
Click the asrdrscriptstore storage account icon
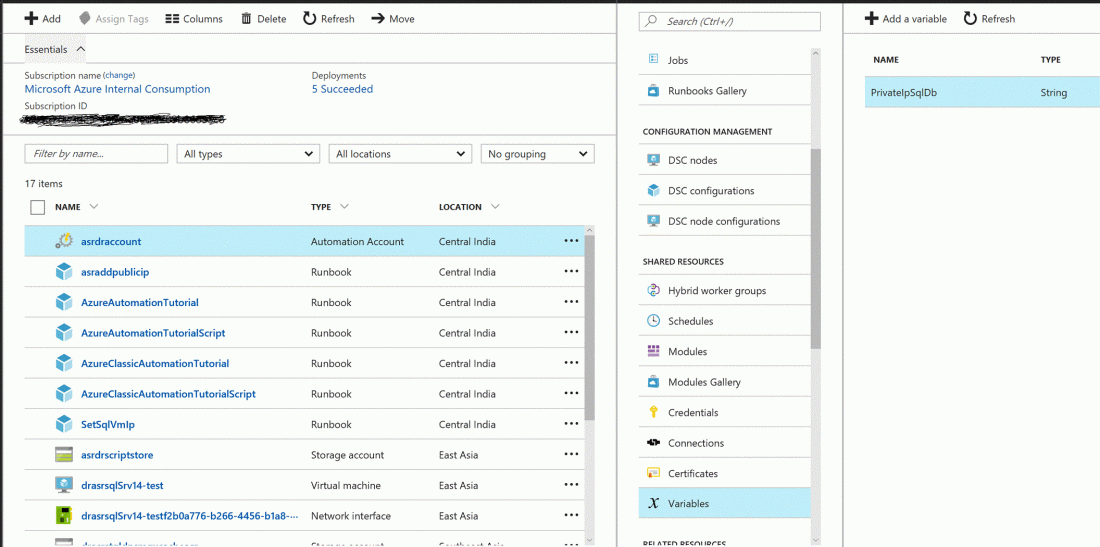click(x=64, y=455)
